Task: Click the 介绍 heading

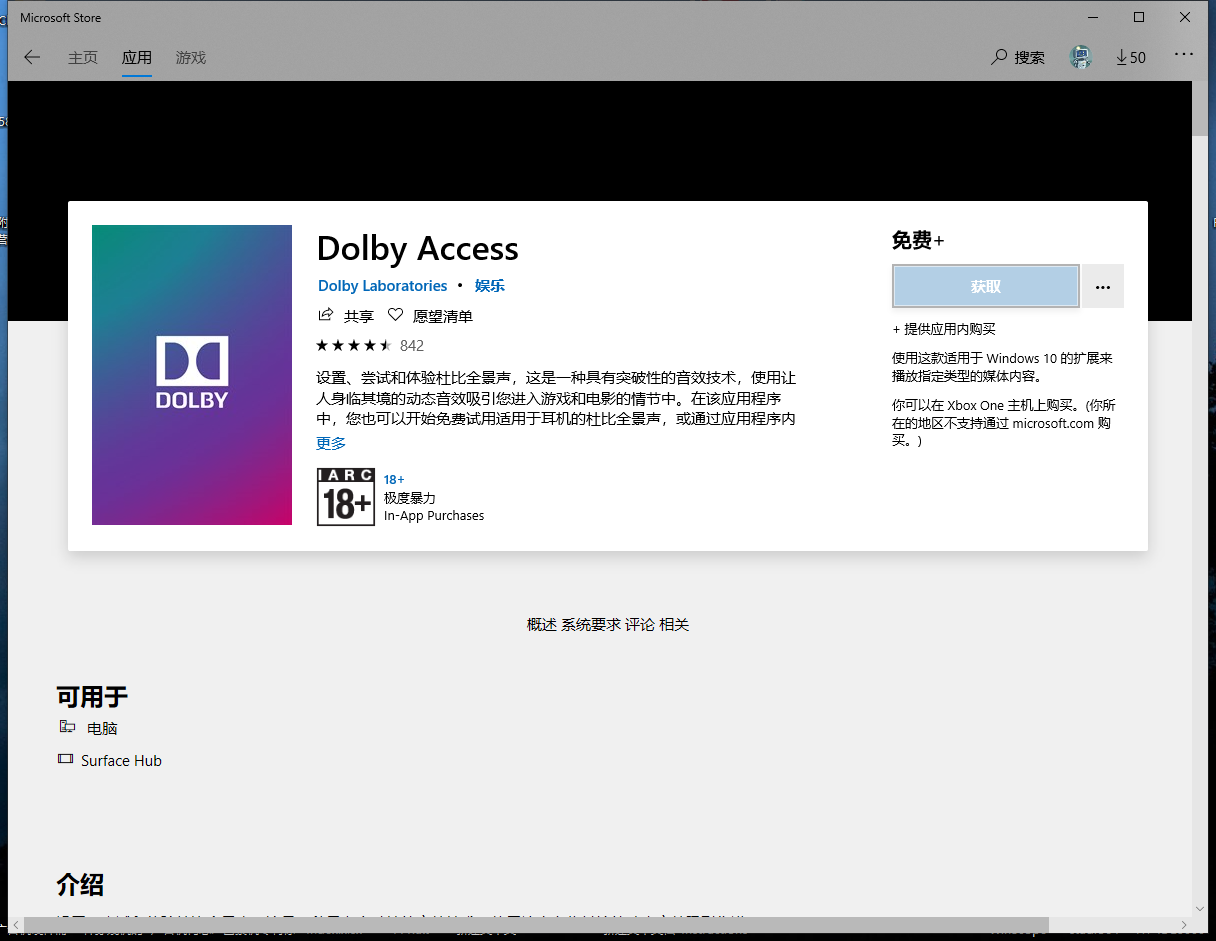Action: pyautogui.click(x=80, y=885)
